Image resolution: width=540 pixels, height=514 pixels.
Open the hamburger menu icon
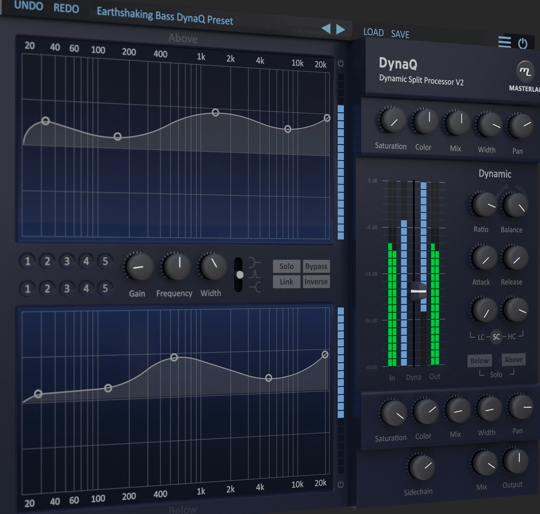[504, 42]
